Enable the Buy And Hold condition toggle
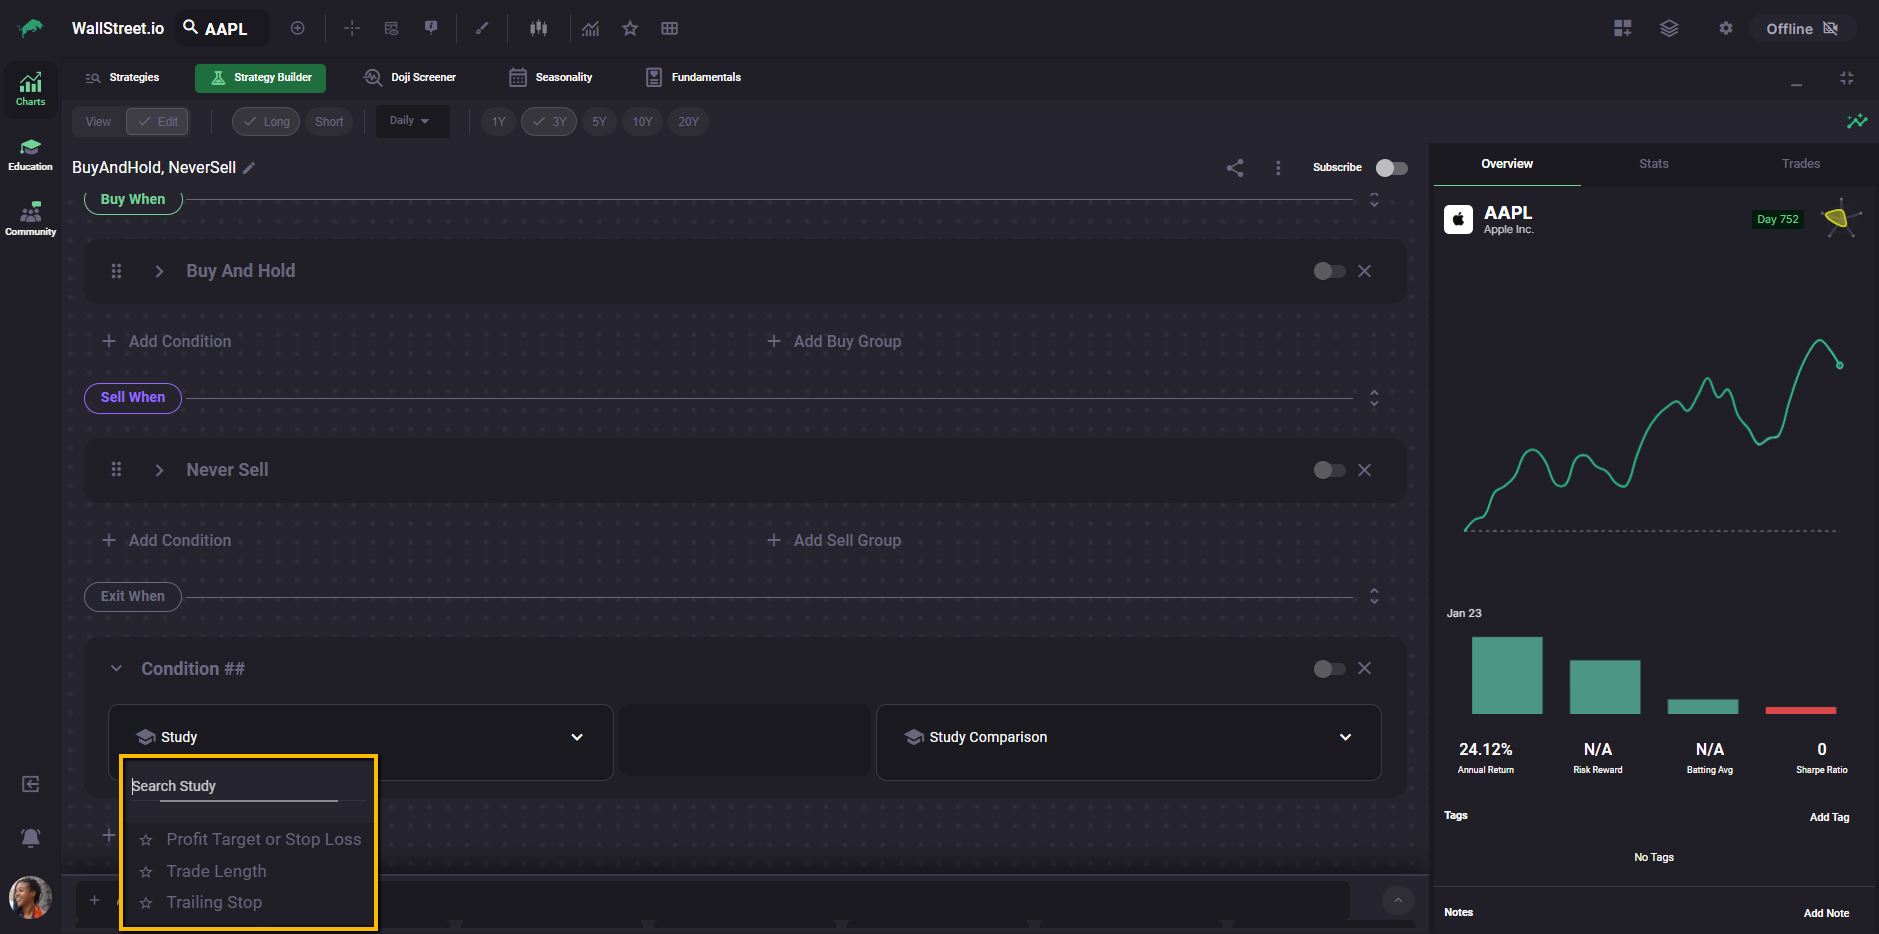Image resolution: width=1879 pixels, height=934 pixels. point(1329,271)
